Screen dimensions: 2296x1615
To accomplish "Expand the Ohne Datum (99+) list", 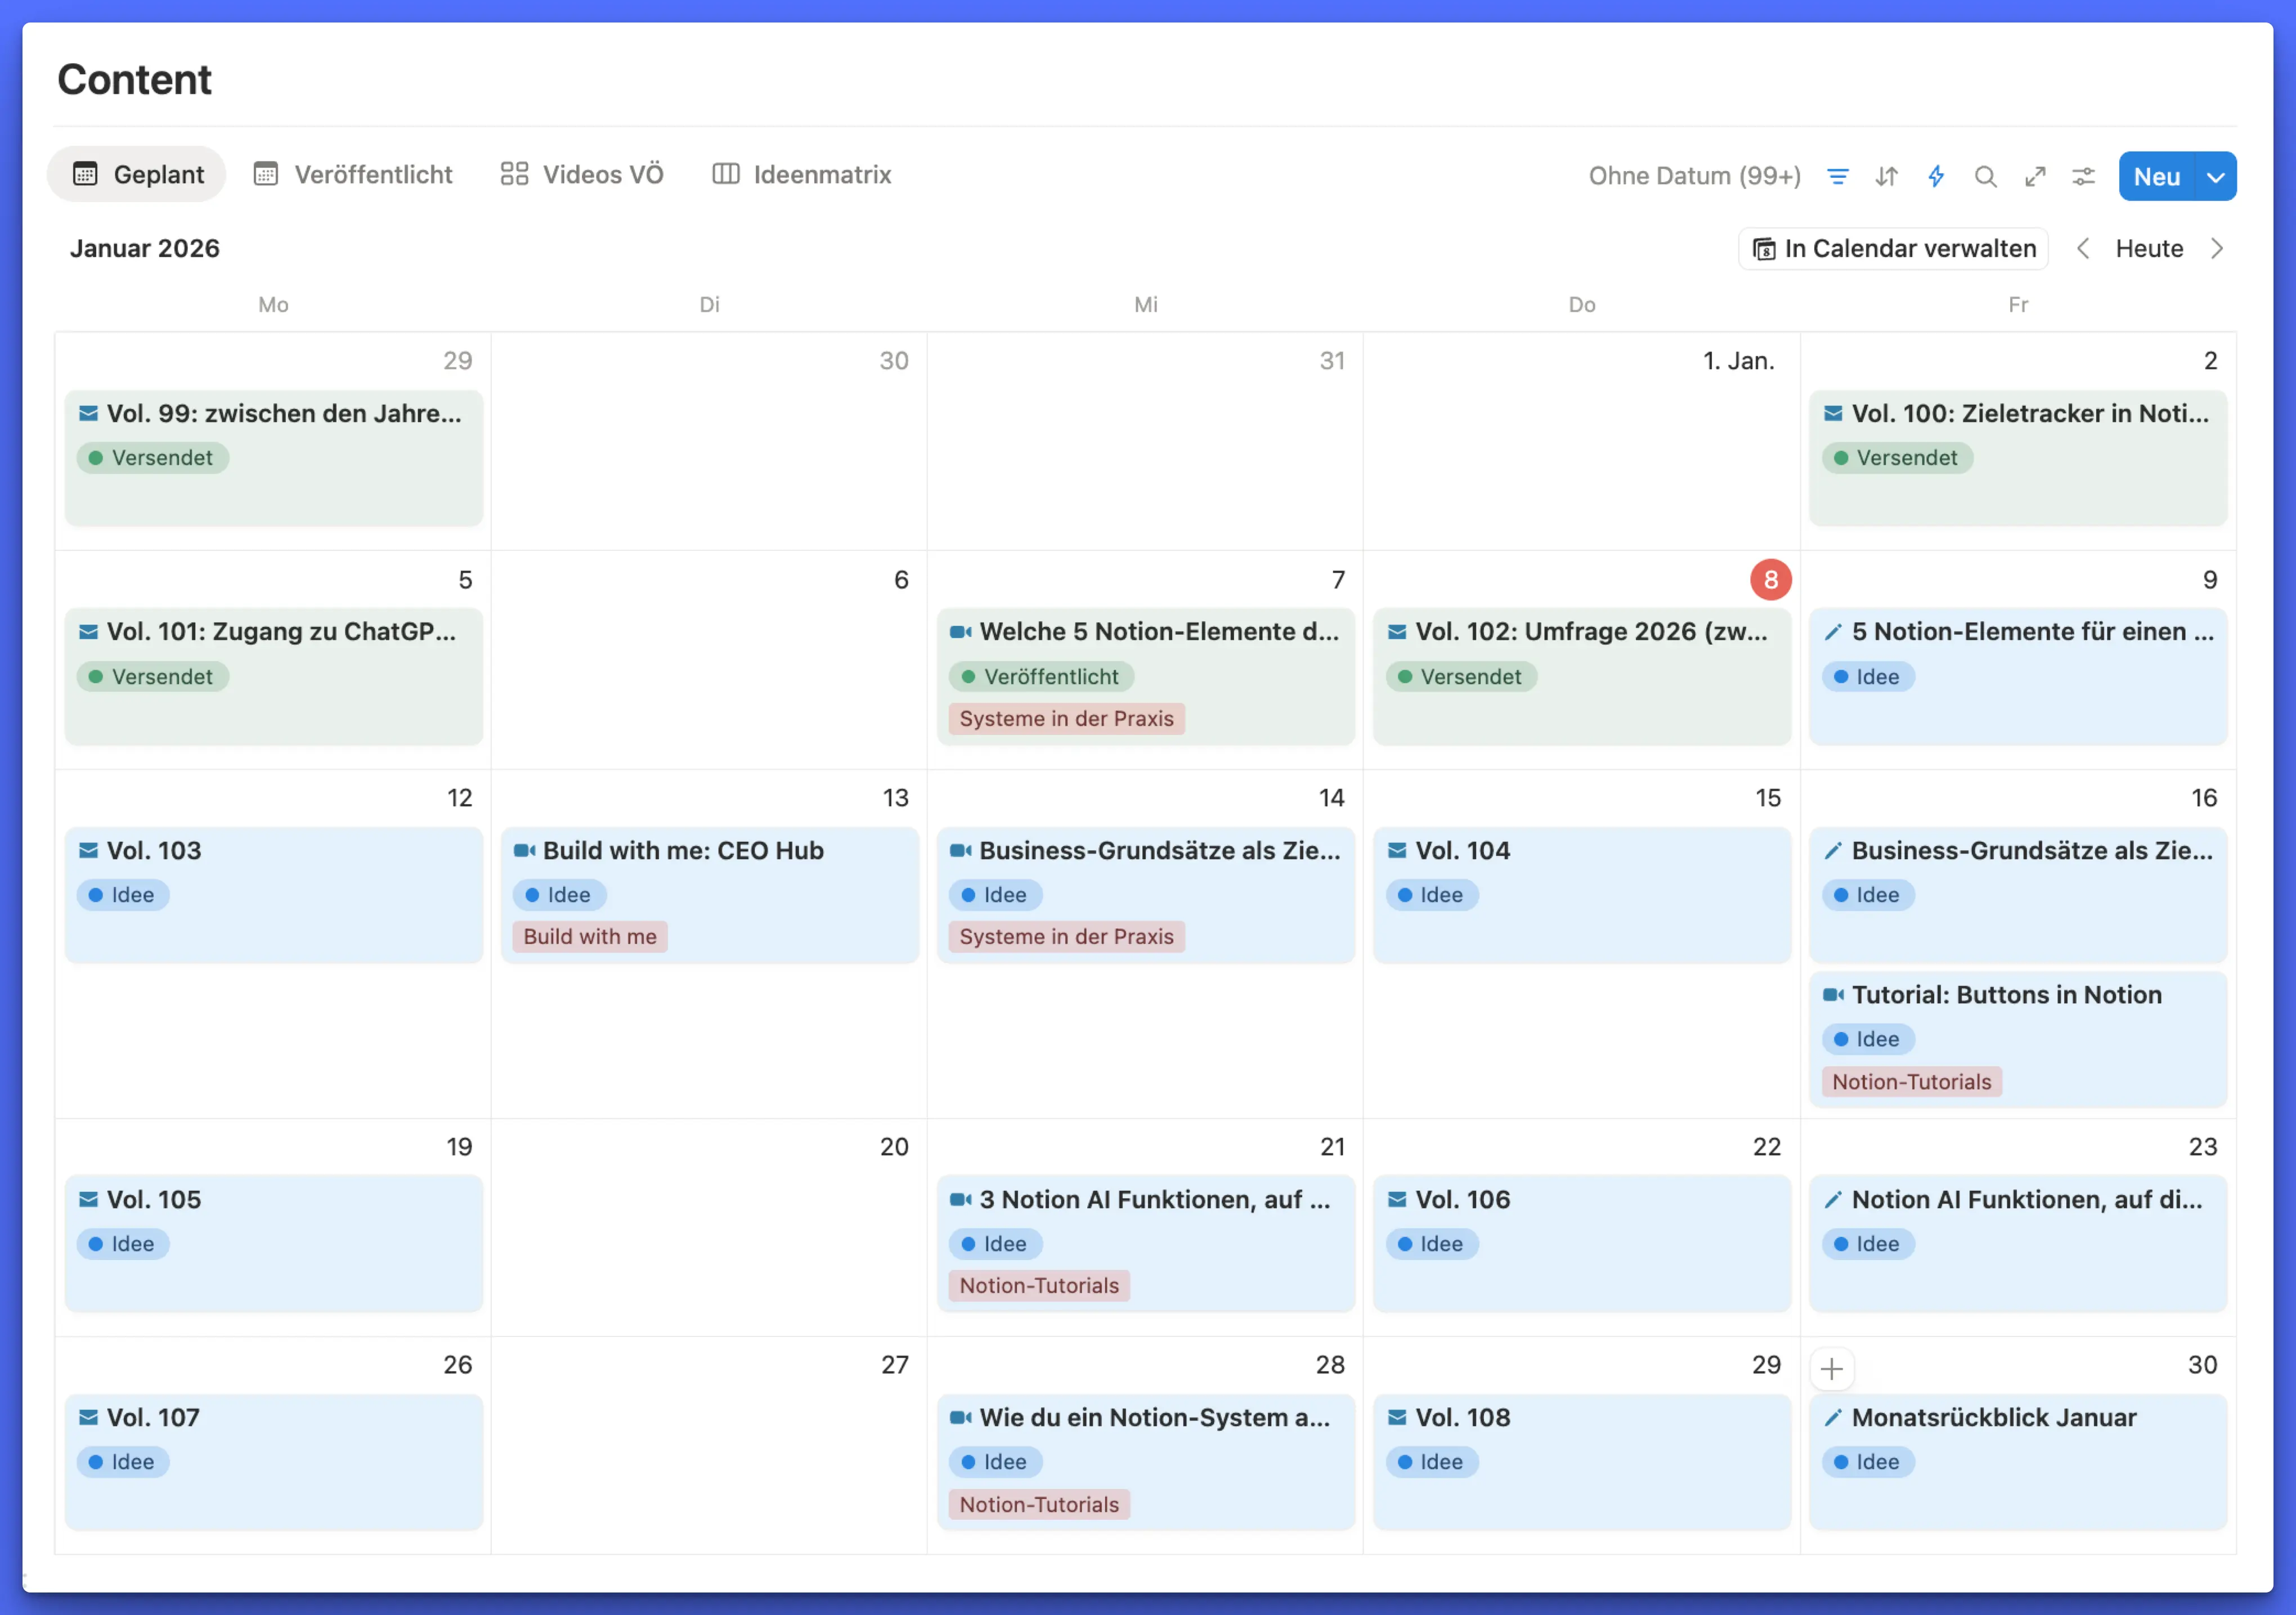I will pos(1694,176).
